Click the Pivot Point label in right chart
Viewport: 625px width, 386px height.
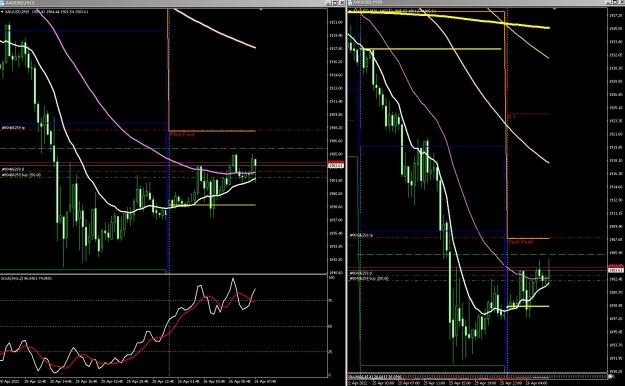coord(520,242)
